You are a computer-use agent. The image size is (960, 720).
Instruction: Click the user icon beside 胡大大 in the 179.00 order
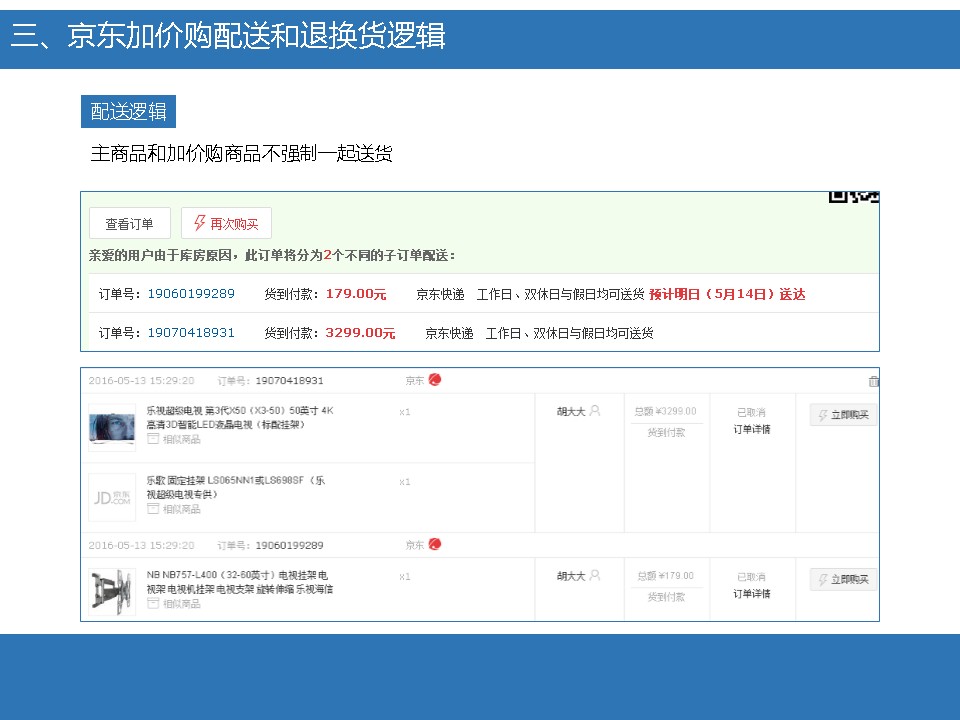pyautogui.click(x=594, y=576)
